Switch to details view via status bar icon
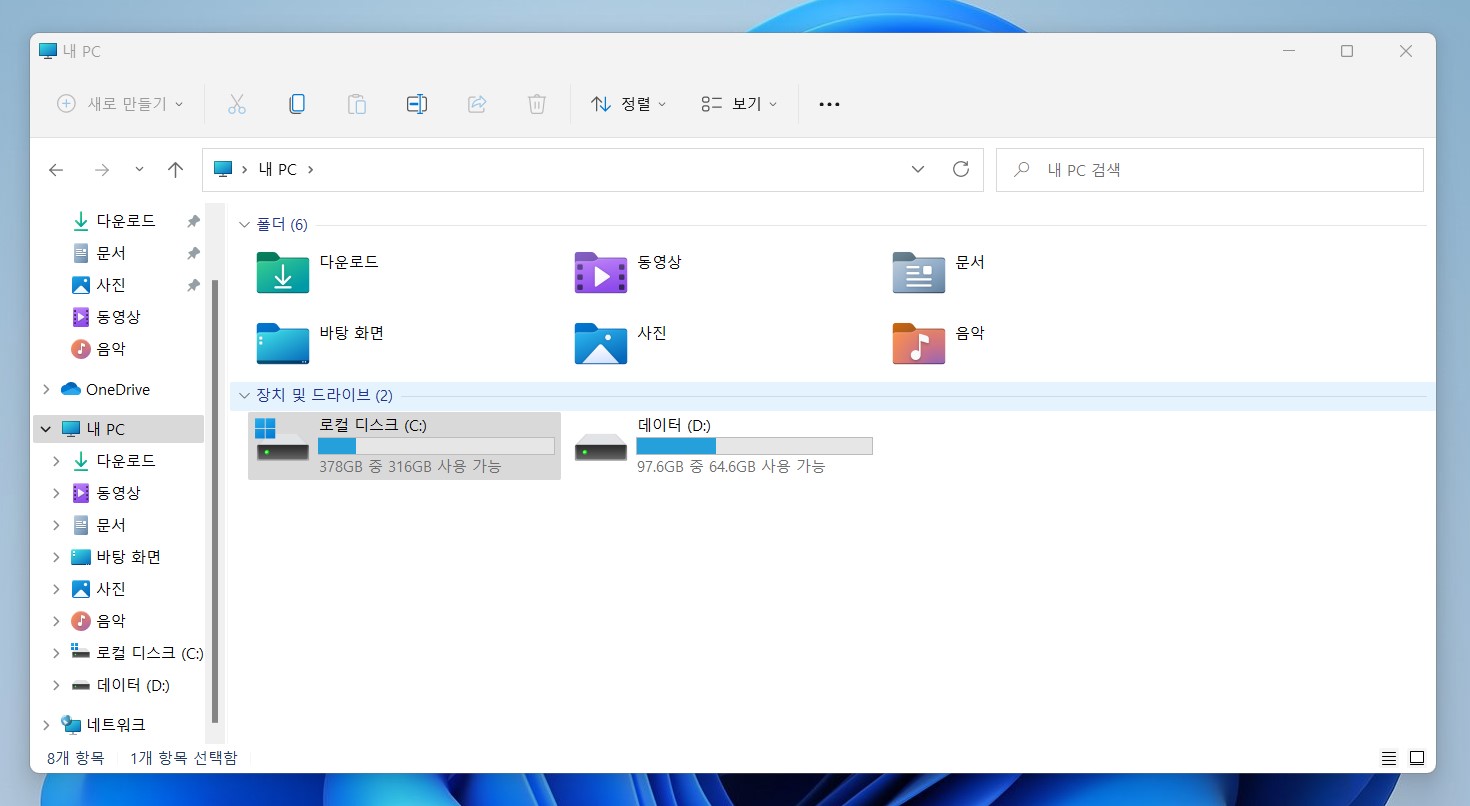The height and width of the screenshot is (806, 1470). tap(1388, 757)
